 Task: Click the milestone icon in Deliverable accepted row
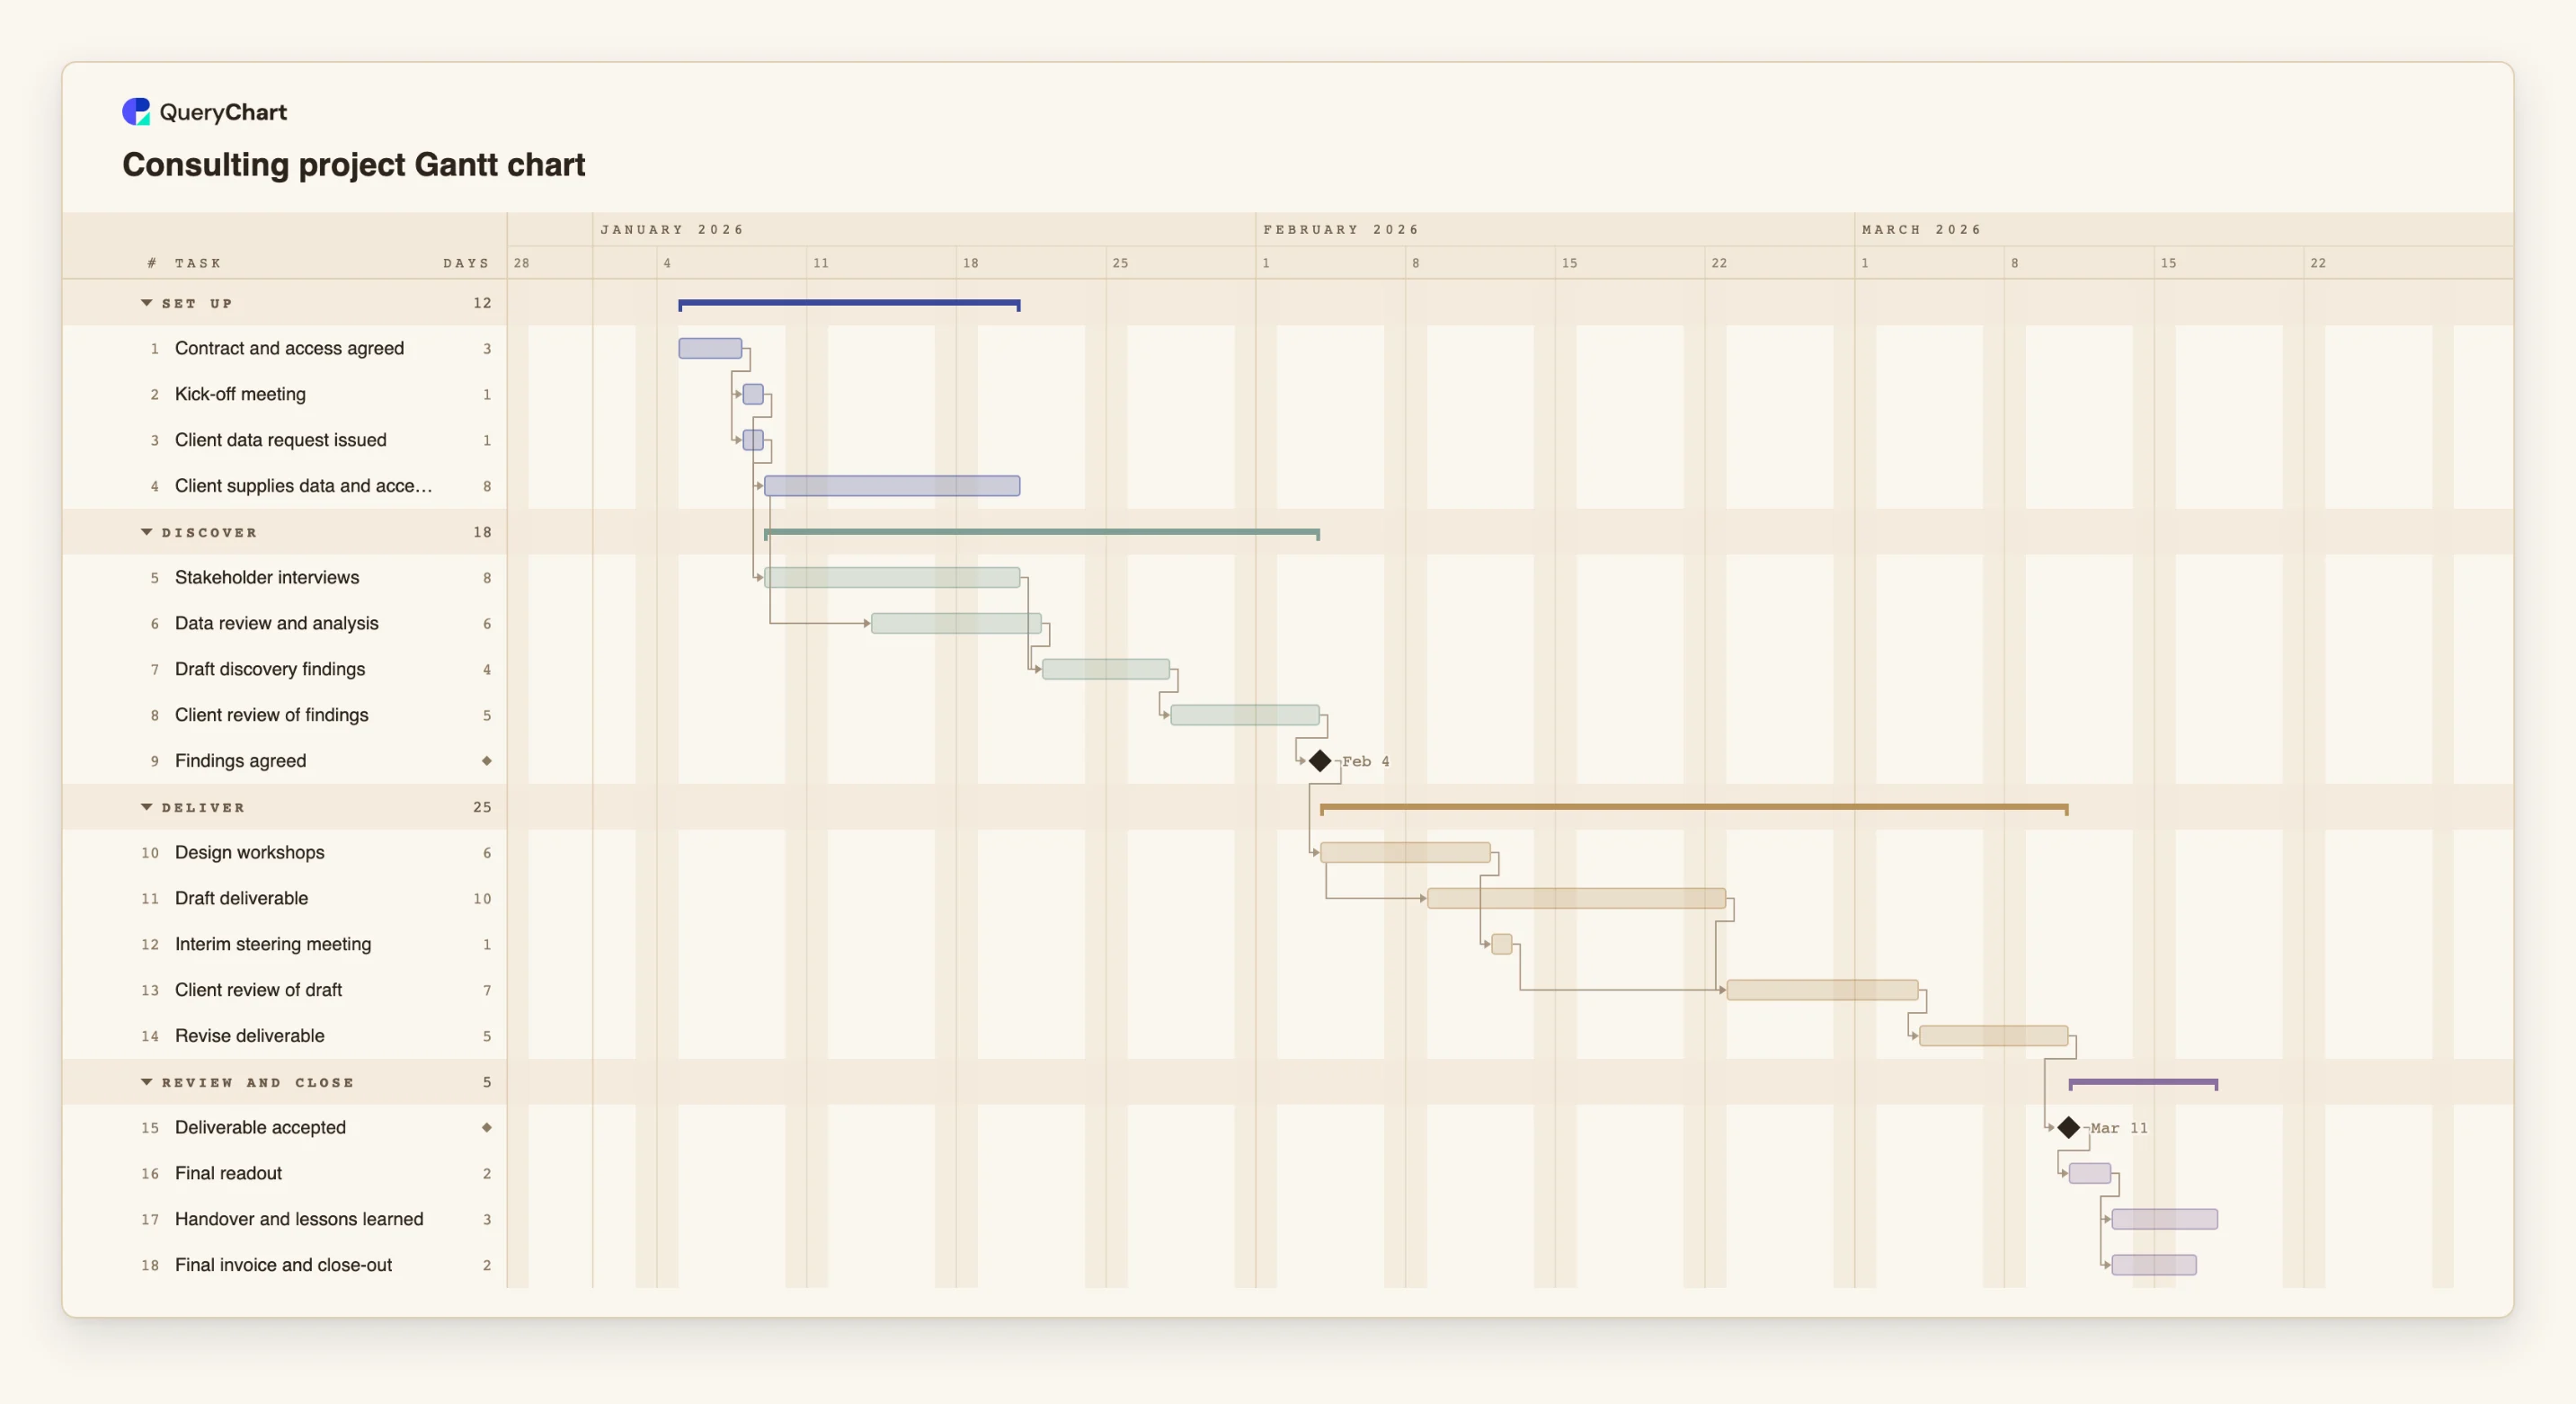coord(487,1127)
